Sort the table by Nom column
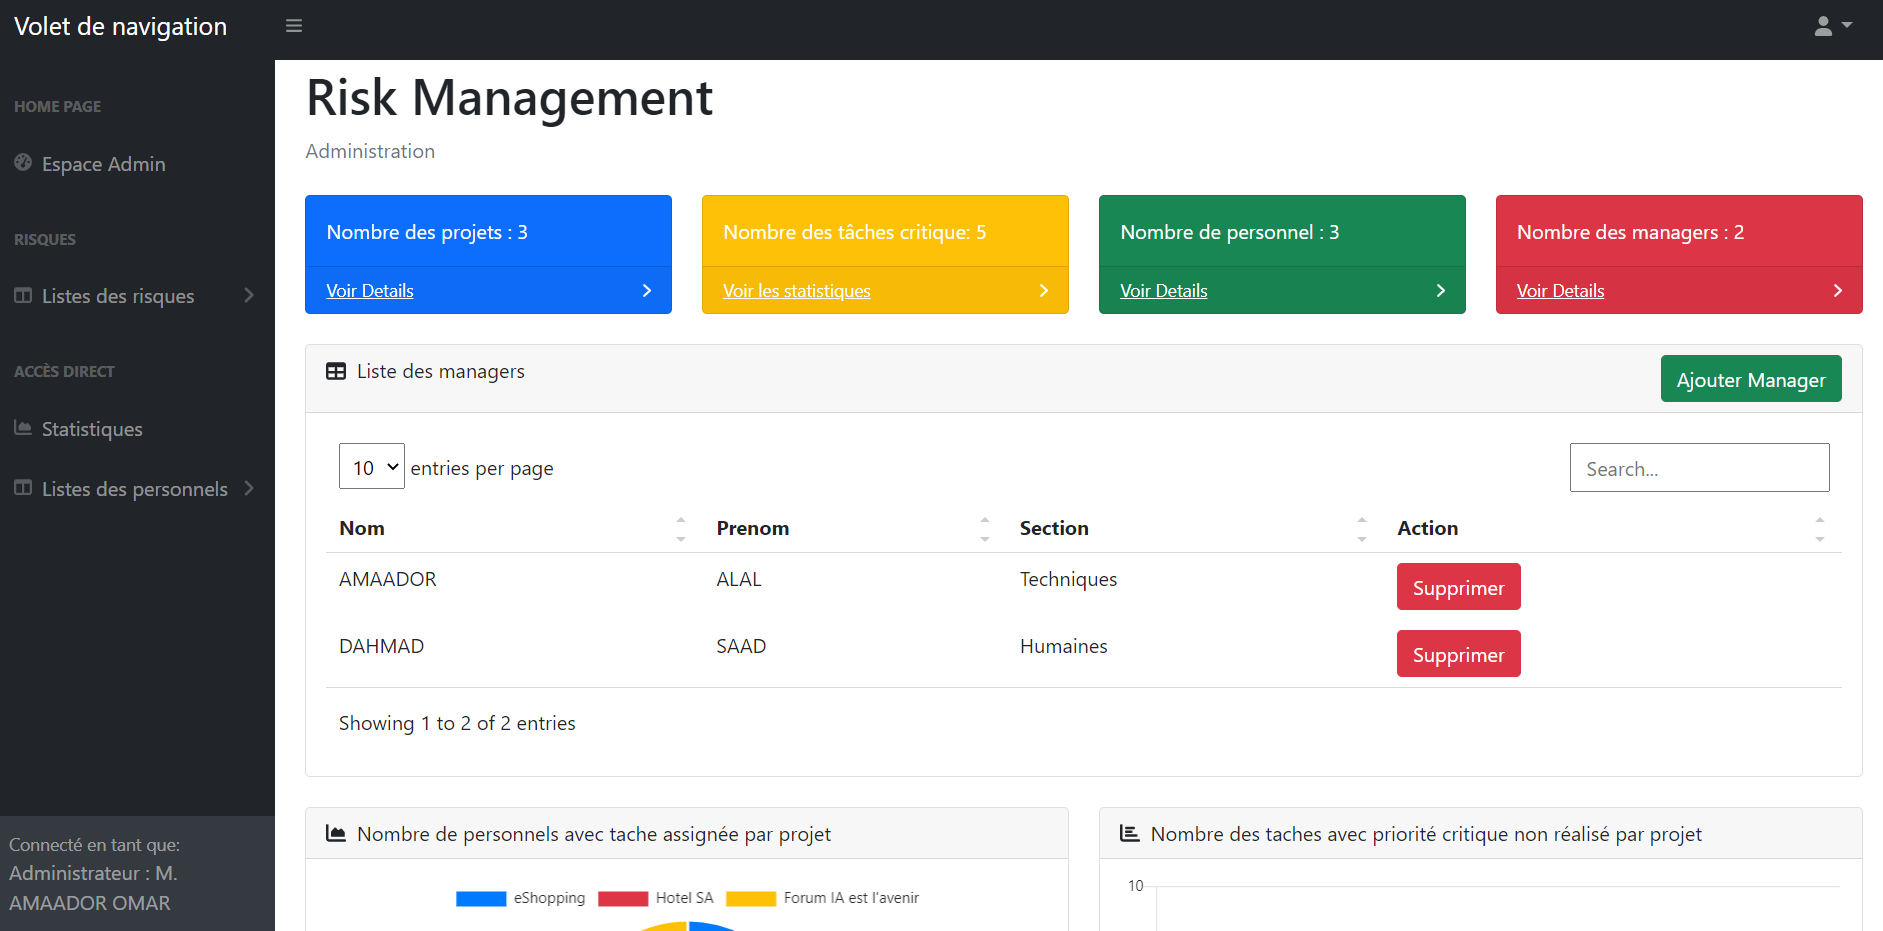The image size is (1883, 931). (681, 527)
